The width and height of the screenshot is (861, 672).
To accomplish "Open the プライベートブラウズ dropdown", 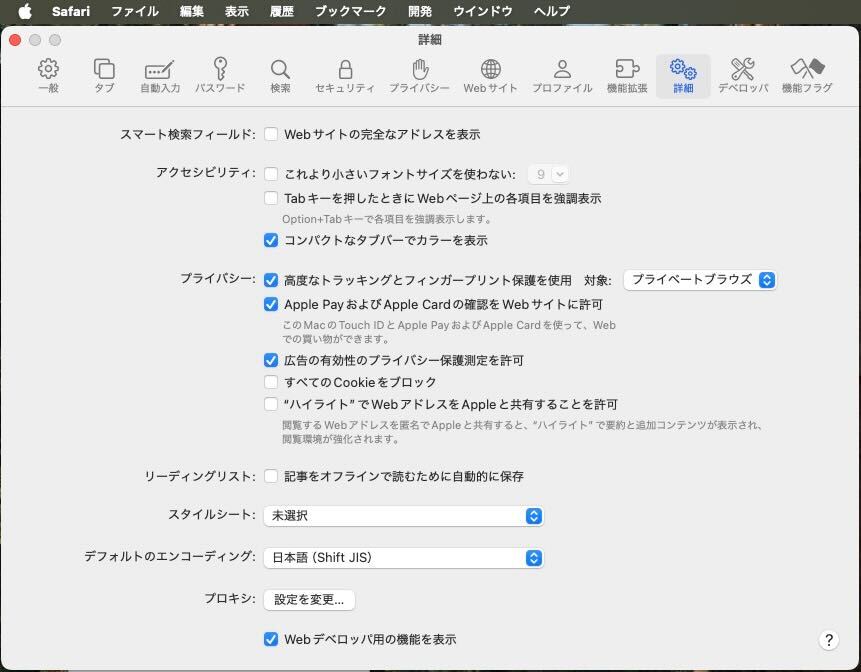I will pyautogui.click(x=700, y=280).
